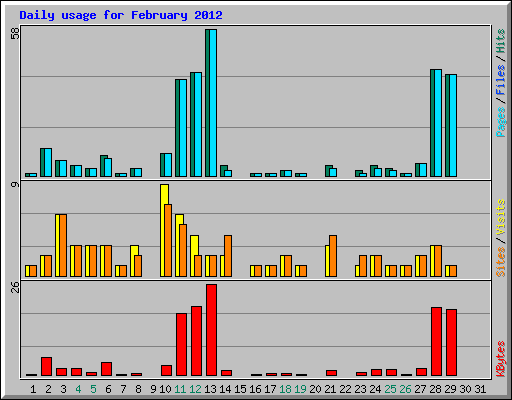The width and height of the screenshot is (512, 400).
Task: Click the tallest hits bar for day 13
Action: (208, 103)
